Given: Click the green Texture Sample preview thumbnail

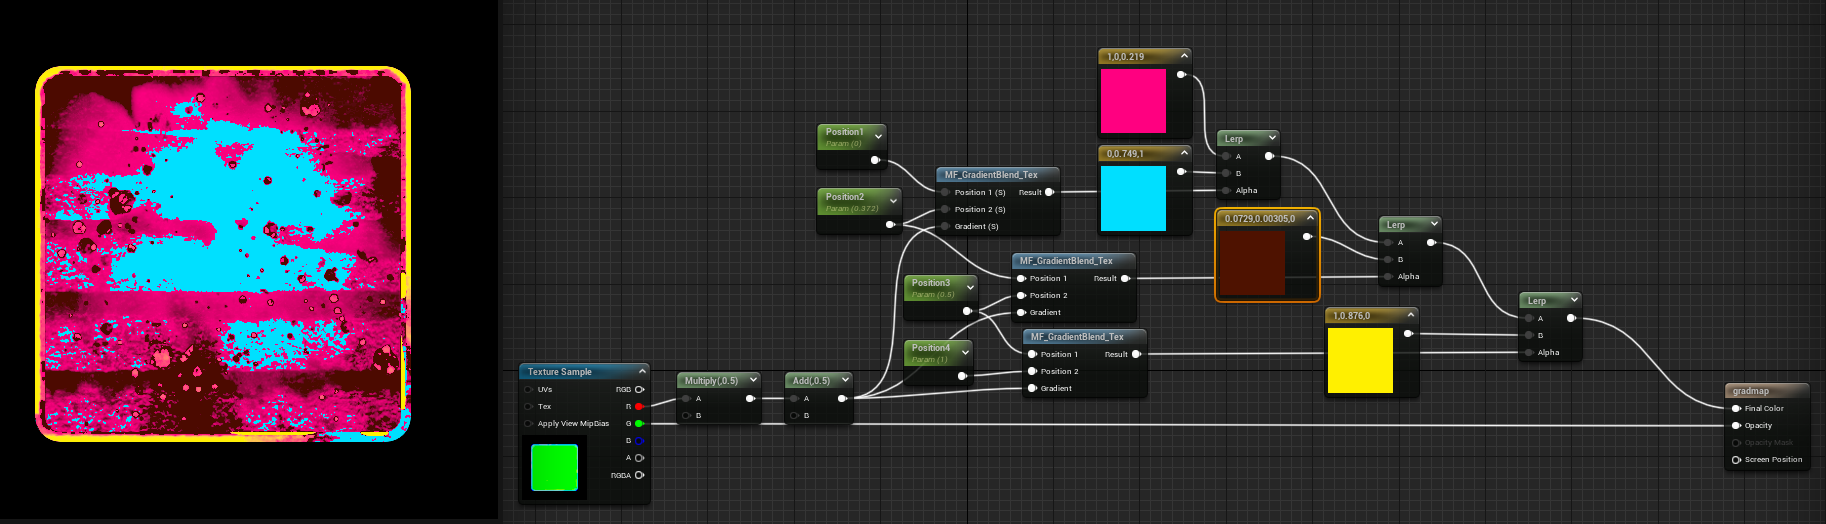Looking at the screenshot, I should click(554, 468).
